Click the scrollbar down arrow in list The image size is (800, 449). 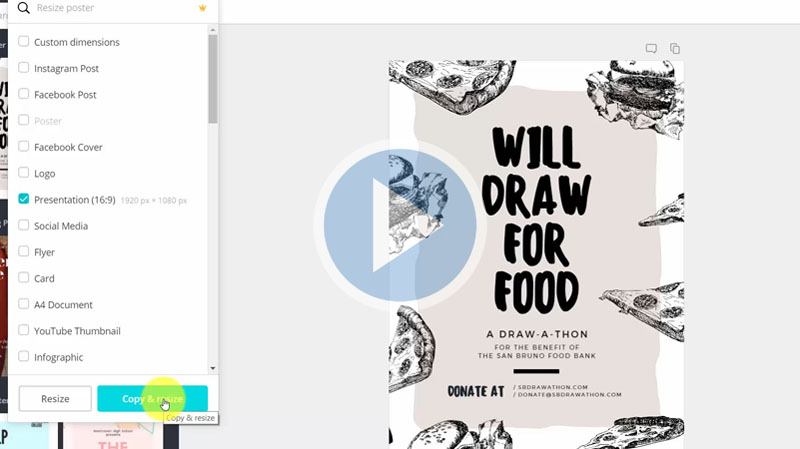(x=213, y=368)
